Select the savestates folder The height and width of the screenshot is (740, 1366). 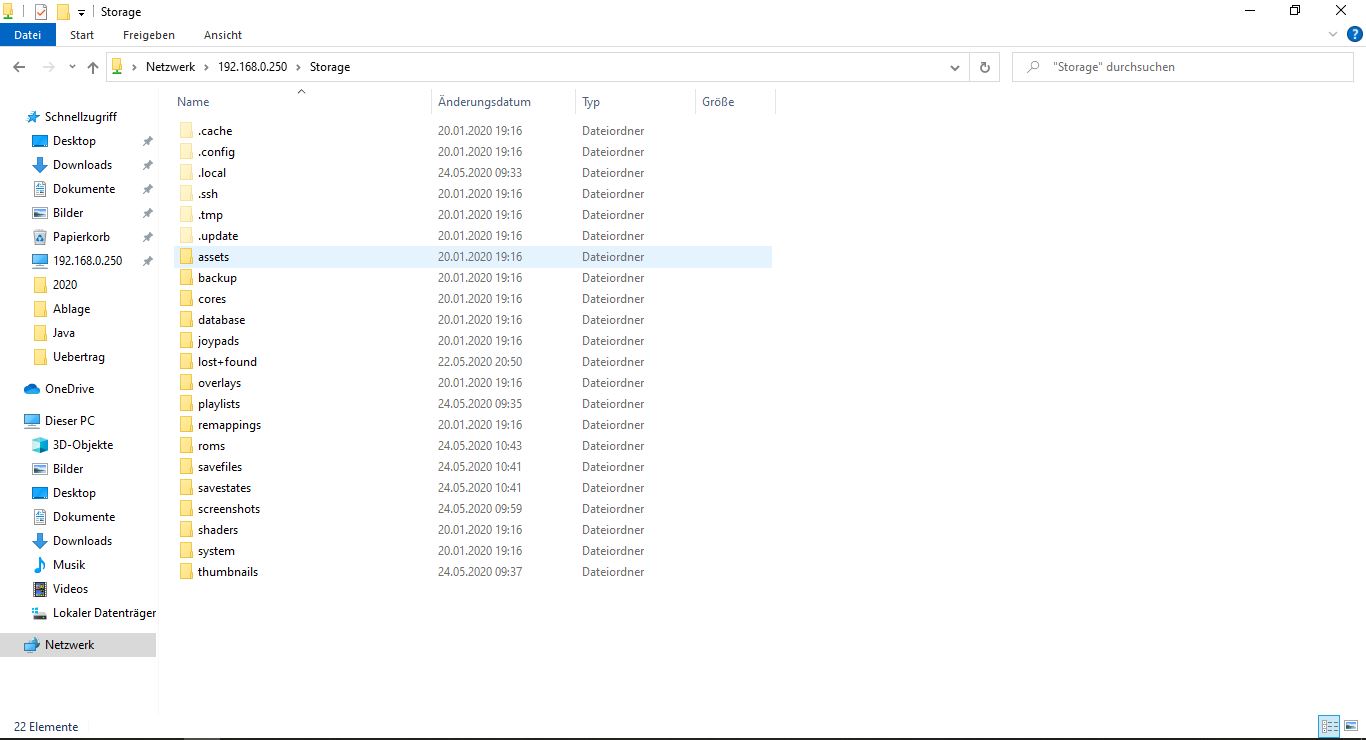[x=224, y=488]
